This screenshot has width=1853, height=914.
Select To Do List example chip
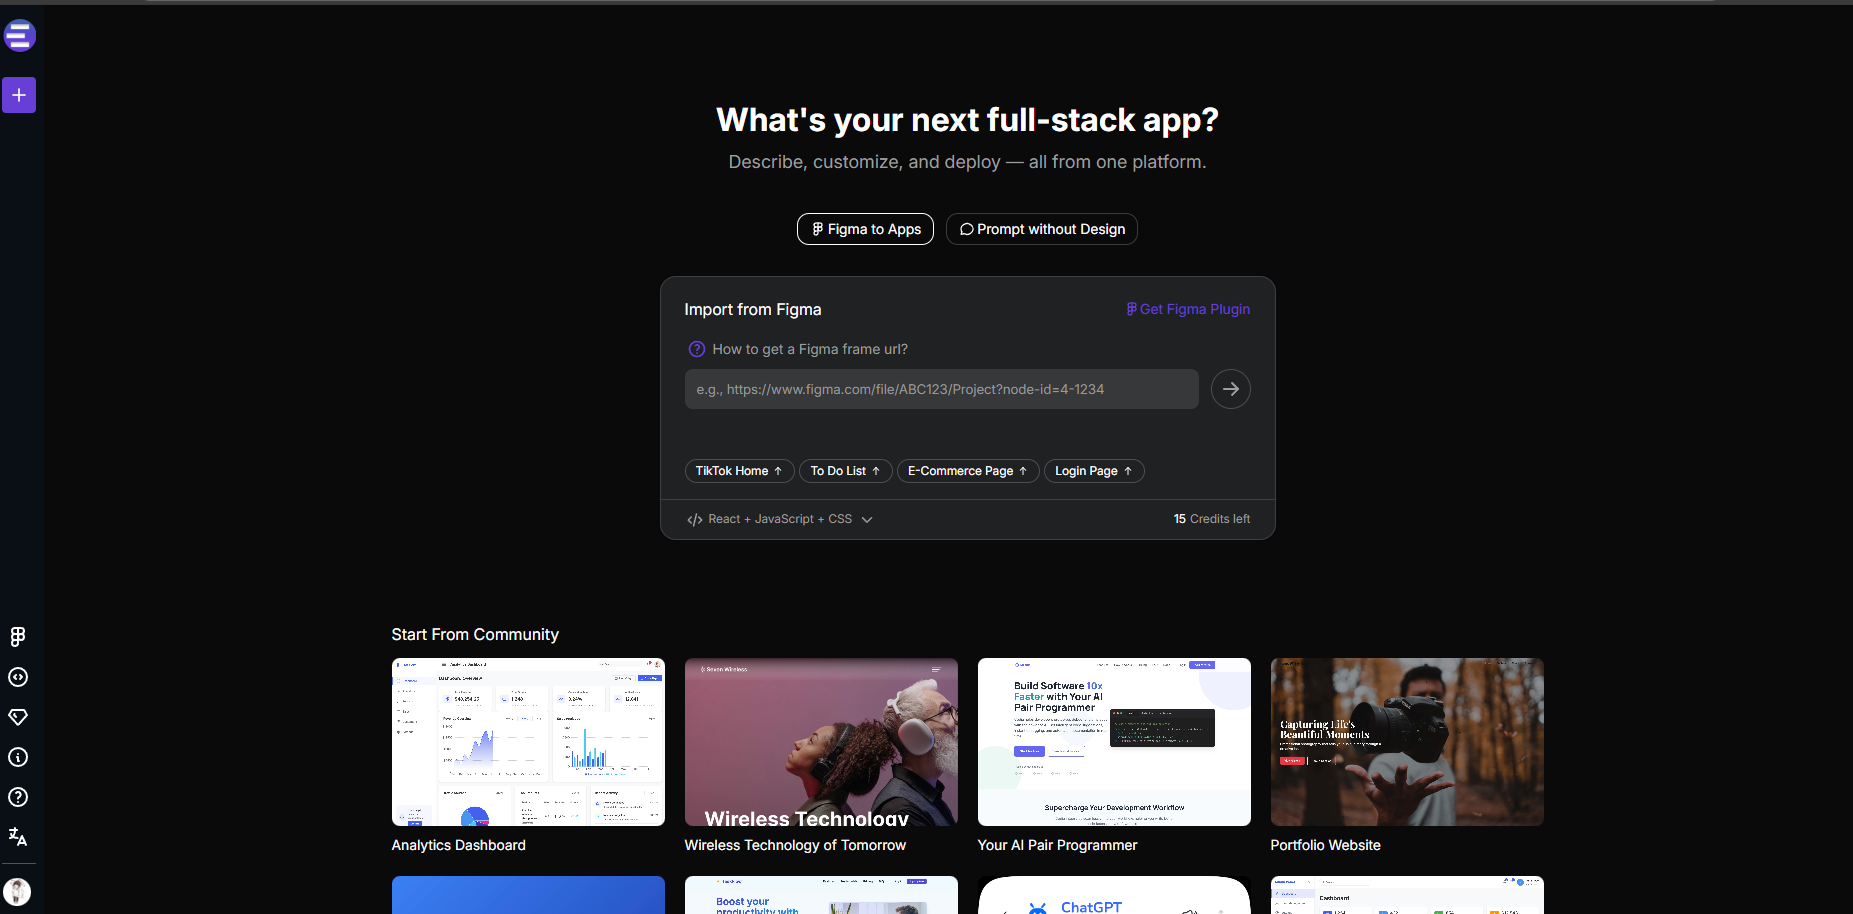pyautogui.click(x=845, y=471)
